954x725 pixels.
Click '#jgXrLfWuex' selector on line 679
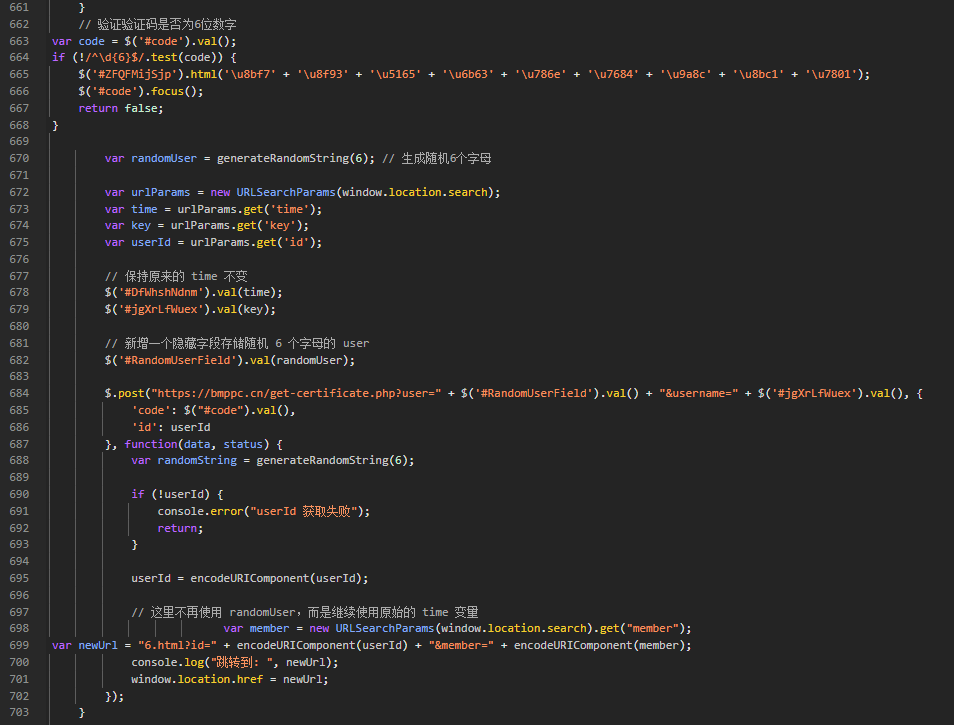pyautogui.click(x=161, y=310)
